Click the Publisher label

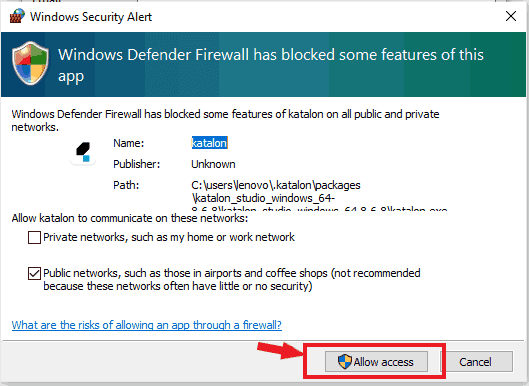click(x=137, y=164)
